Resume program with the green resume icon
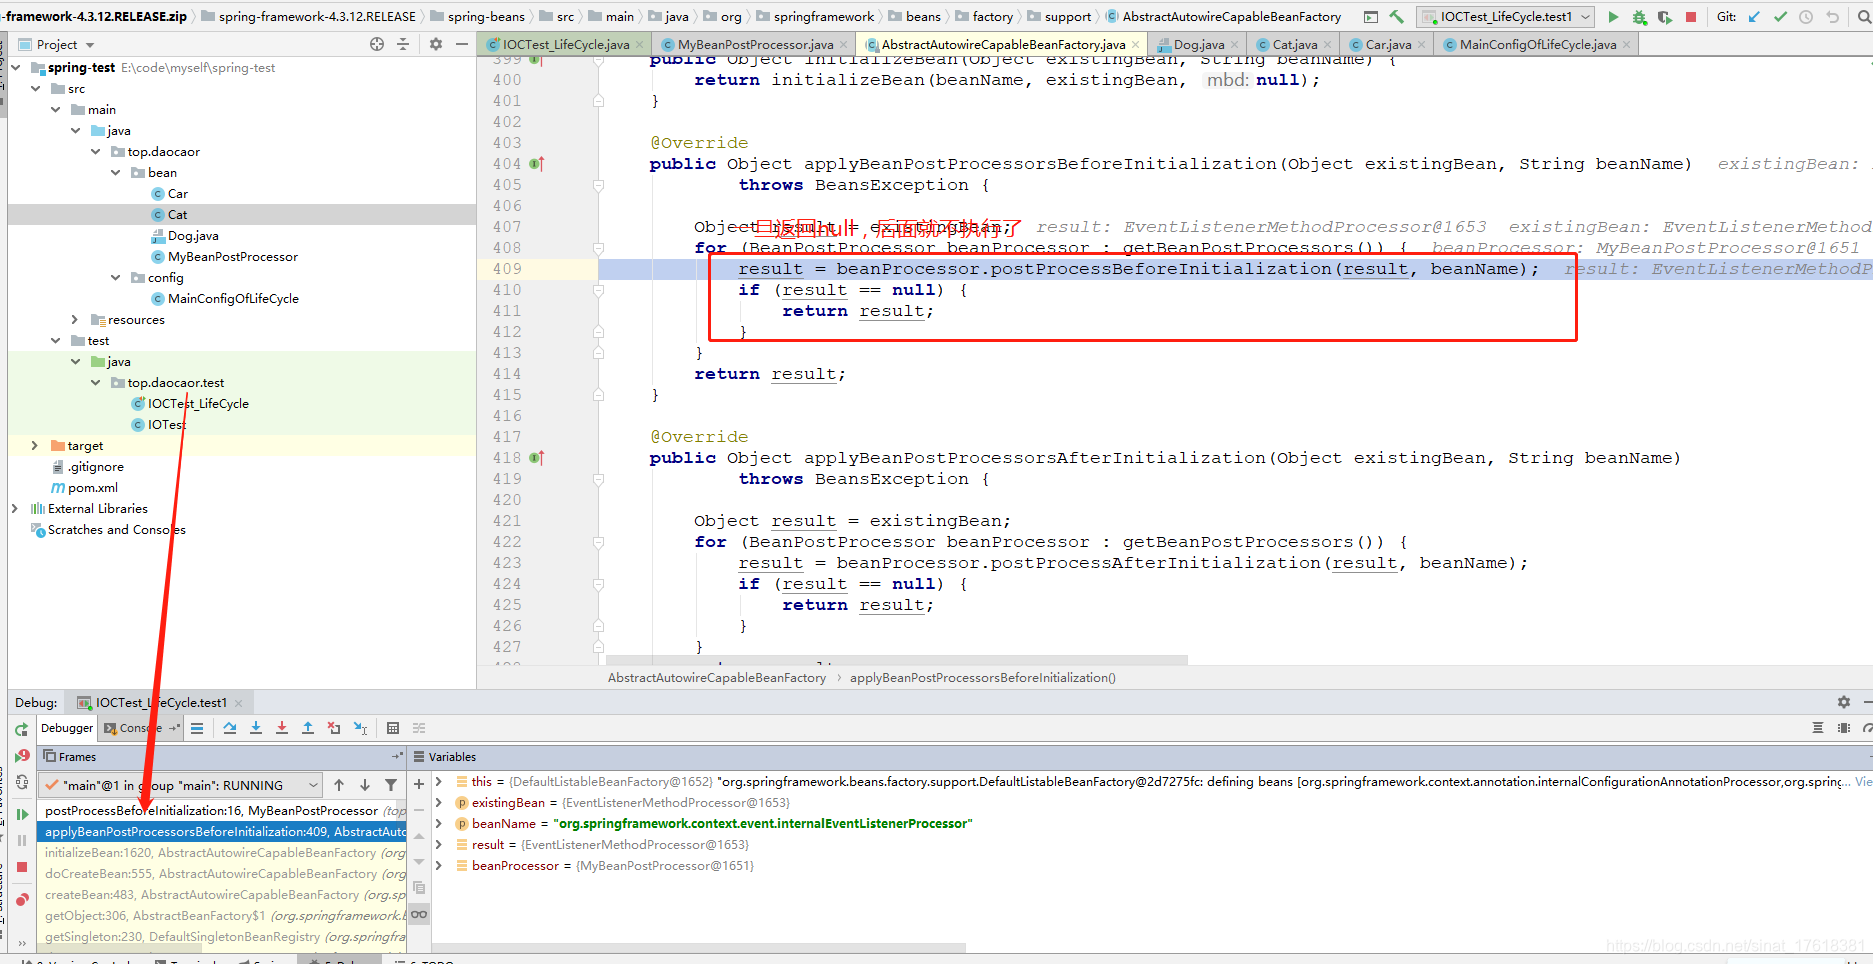 (22, 814)
